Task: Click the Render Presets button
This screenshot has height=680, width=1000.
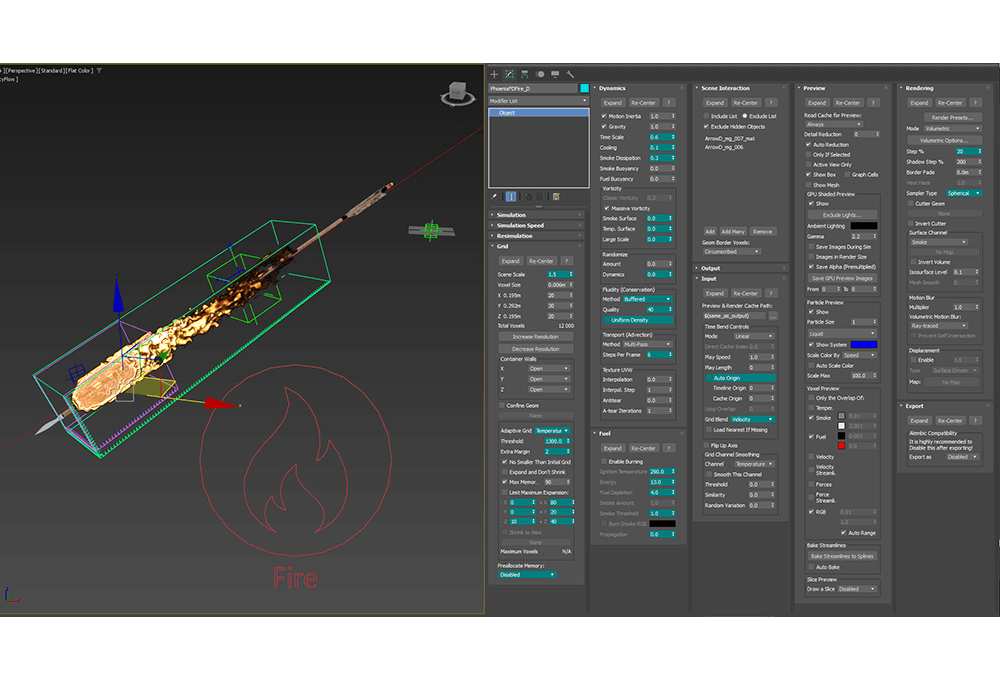Action: pyautogui.click(x=951, y=117)
